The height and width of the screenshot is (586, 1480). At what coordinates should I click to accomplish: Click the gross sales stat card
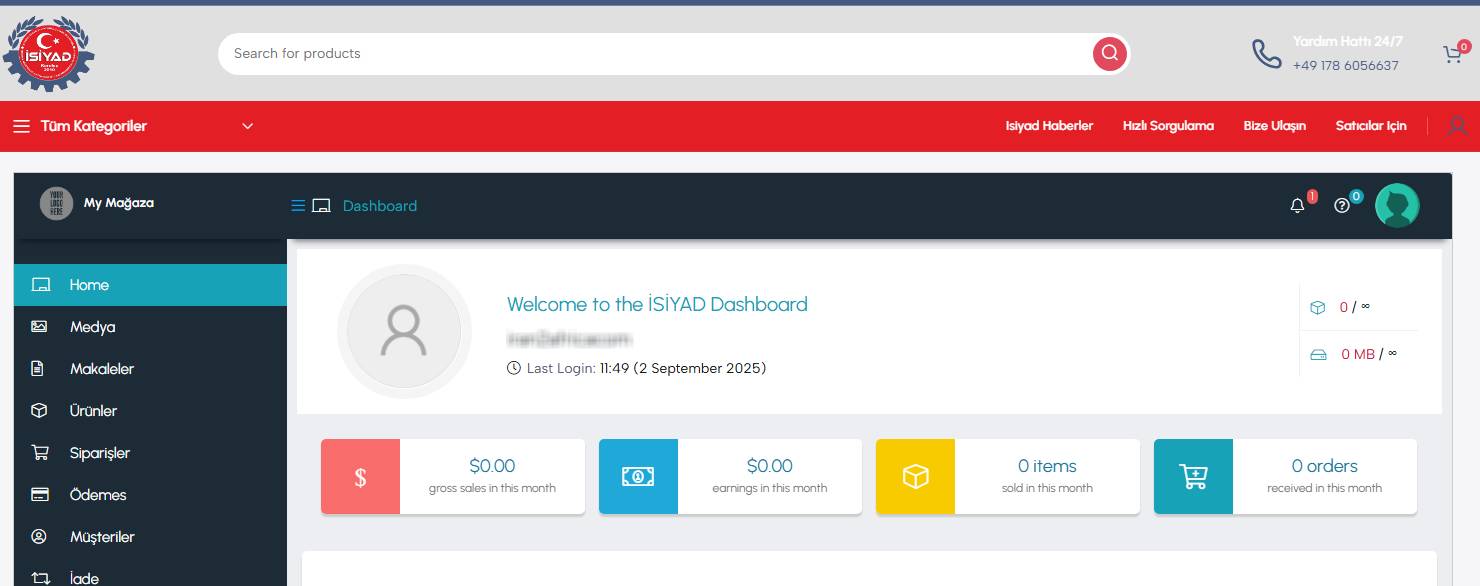pos(452,477)
